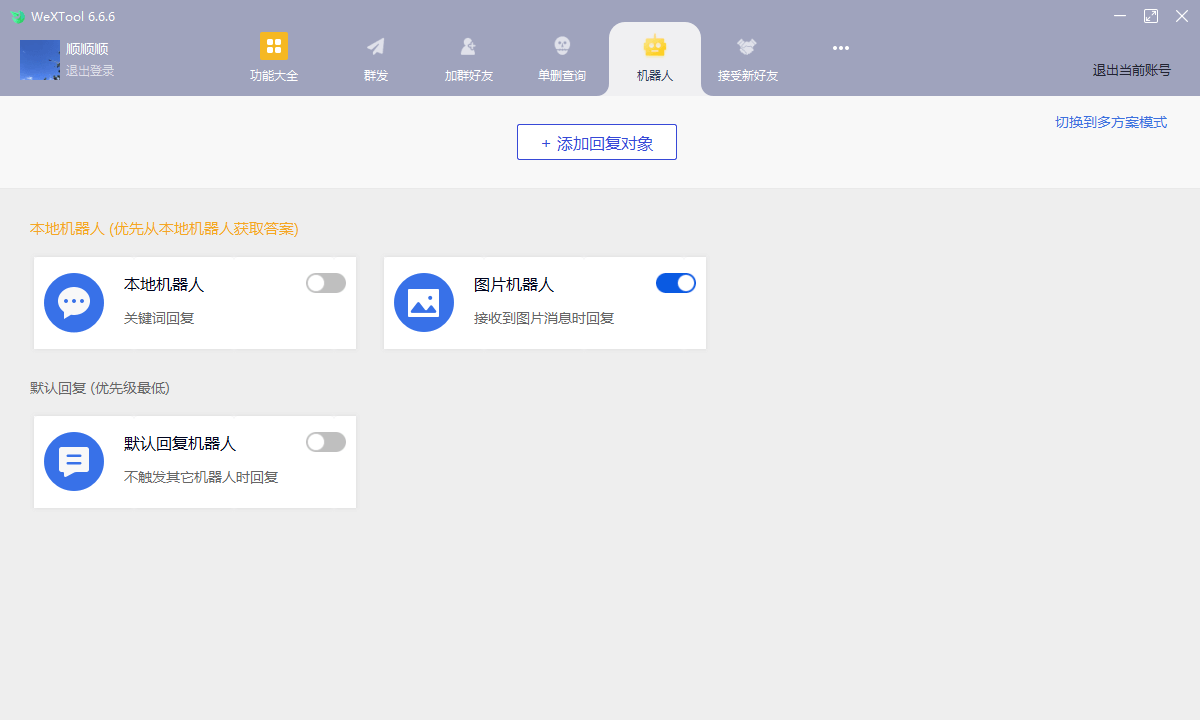Open the 加群好友 feature
1200x720 pixels.
point(468,57)
